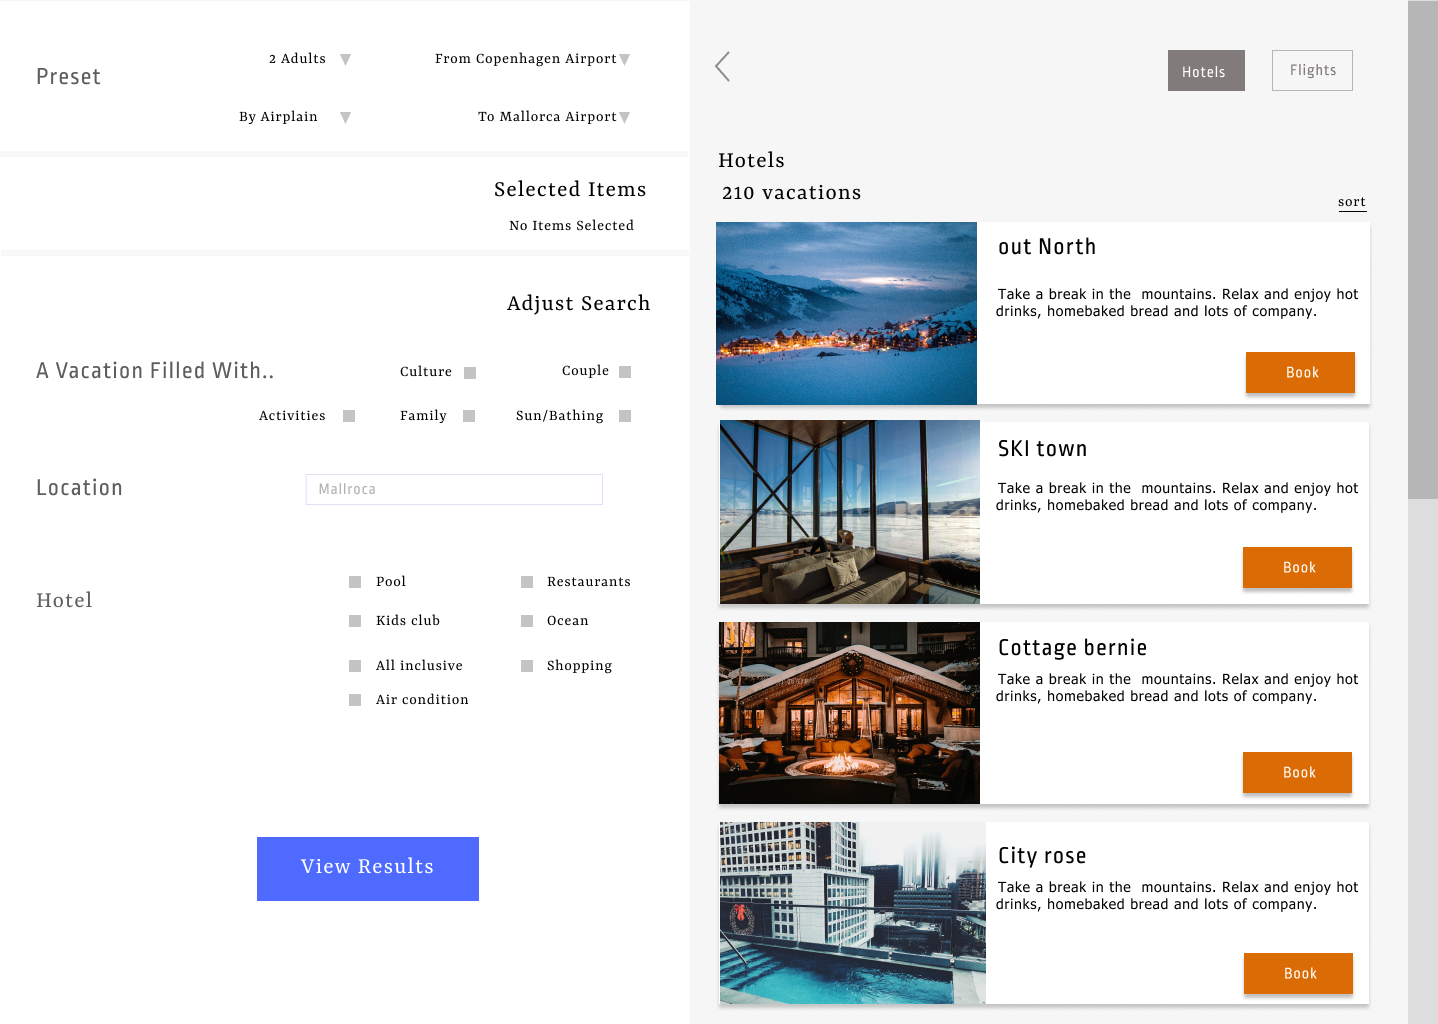Switch to the Hotels tab

coord(1205,71)
